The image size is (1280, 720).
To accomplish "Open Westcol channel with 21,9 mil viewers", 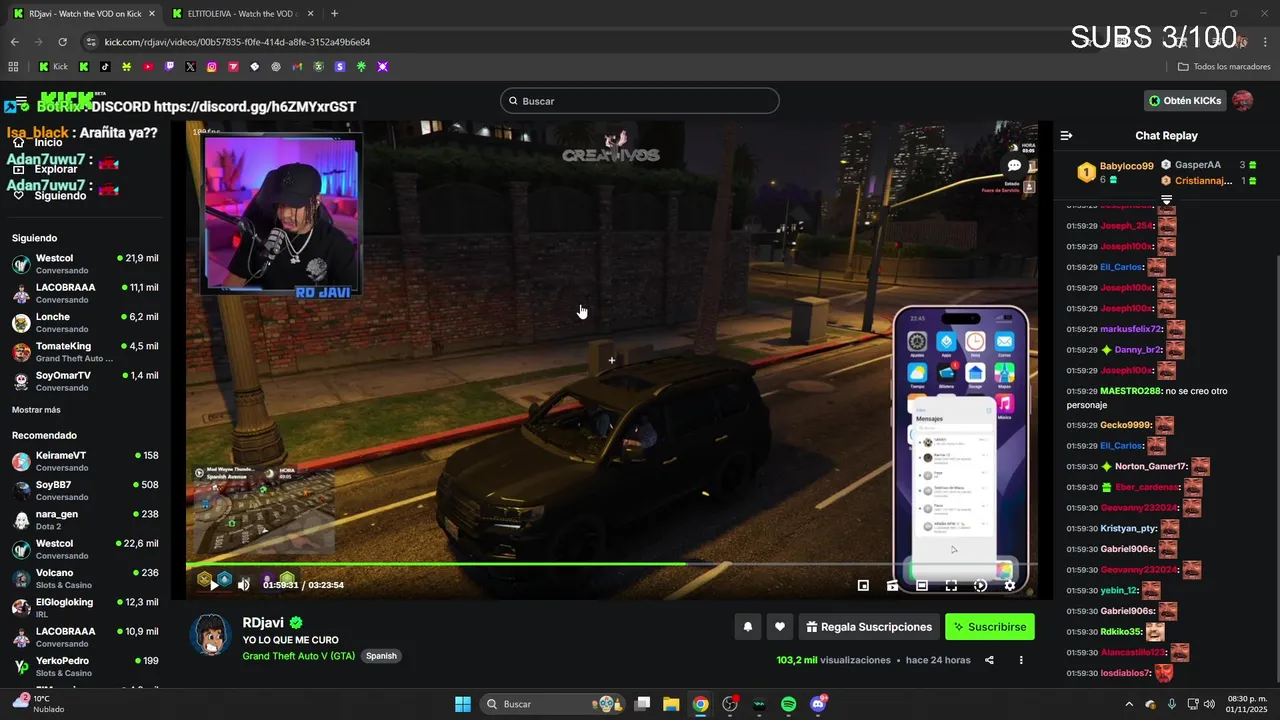I will tap(85, 264).
